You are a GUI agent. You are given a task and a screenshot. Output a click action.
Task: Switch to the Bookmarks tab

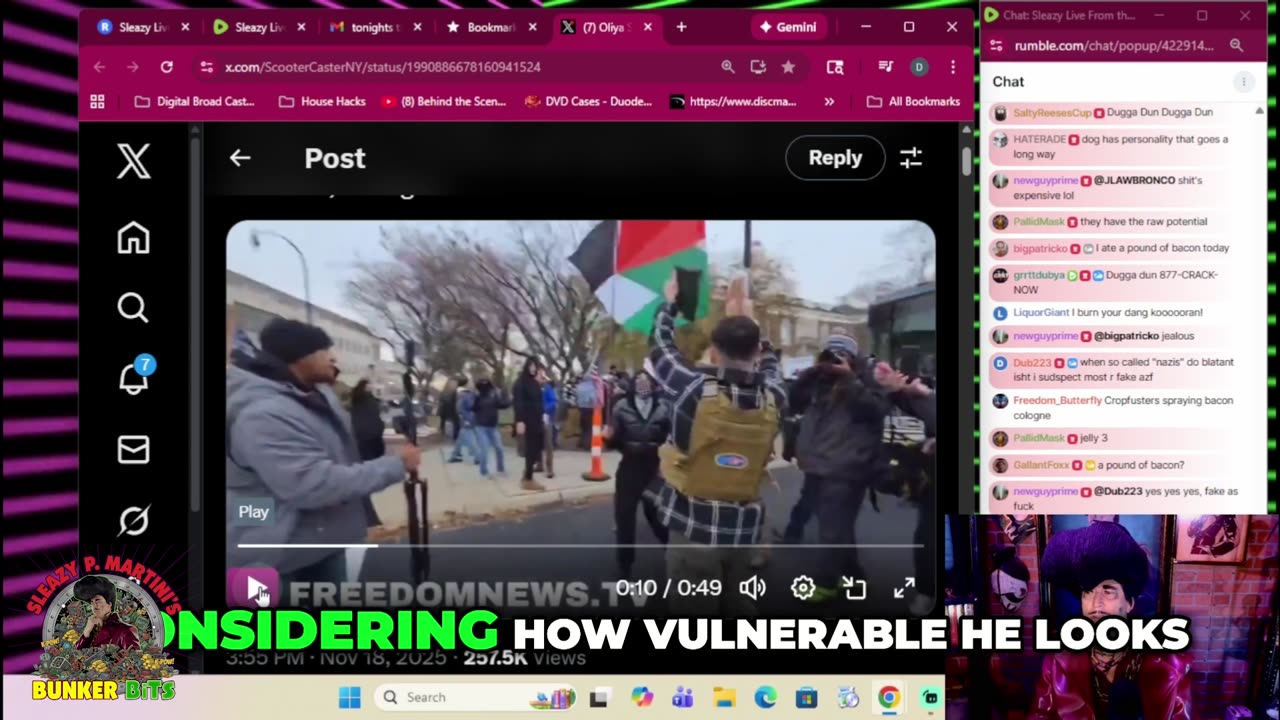pos(489,27)
